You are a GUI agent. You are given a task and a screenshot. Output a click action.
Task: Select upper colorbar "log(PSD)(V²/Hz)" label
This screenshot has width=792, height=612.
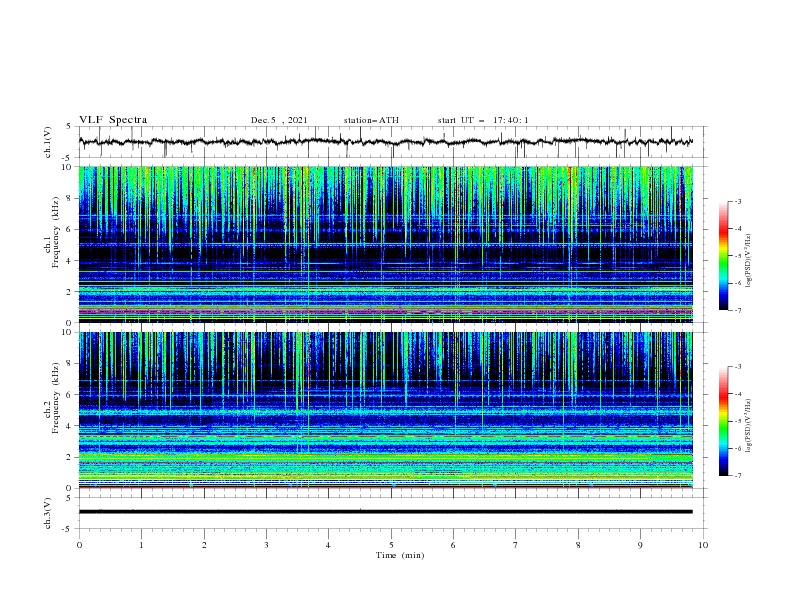748,261
